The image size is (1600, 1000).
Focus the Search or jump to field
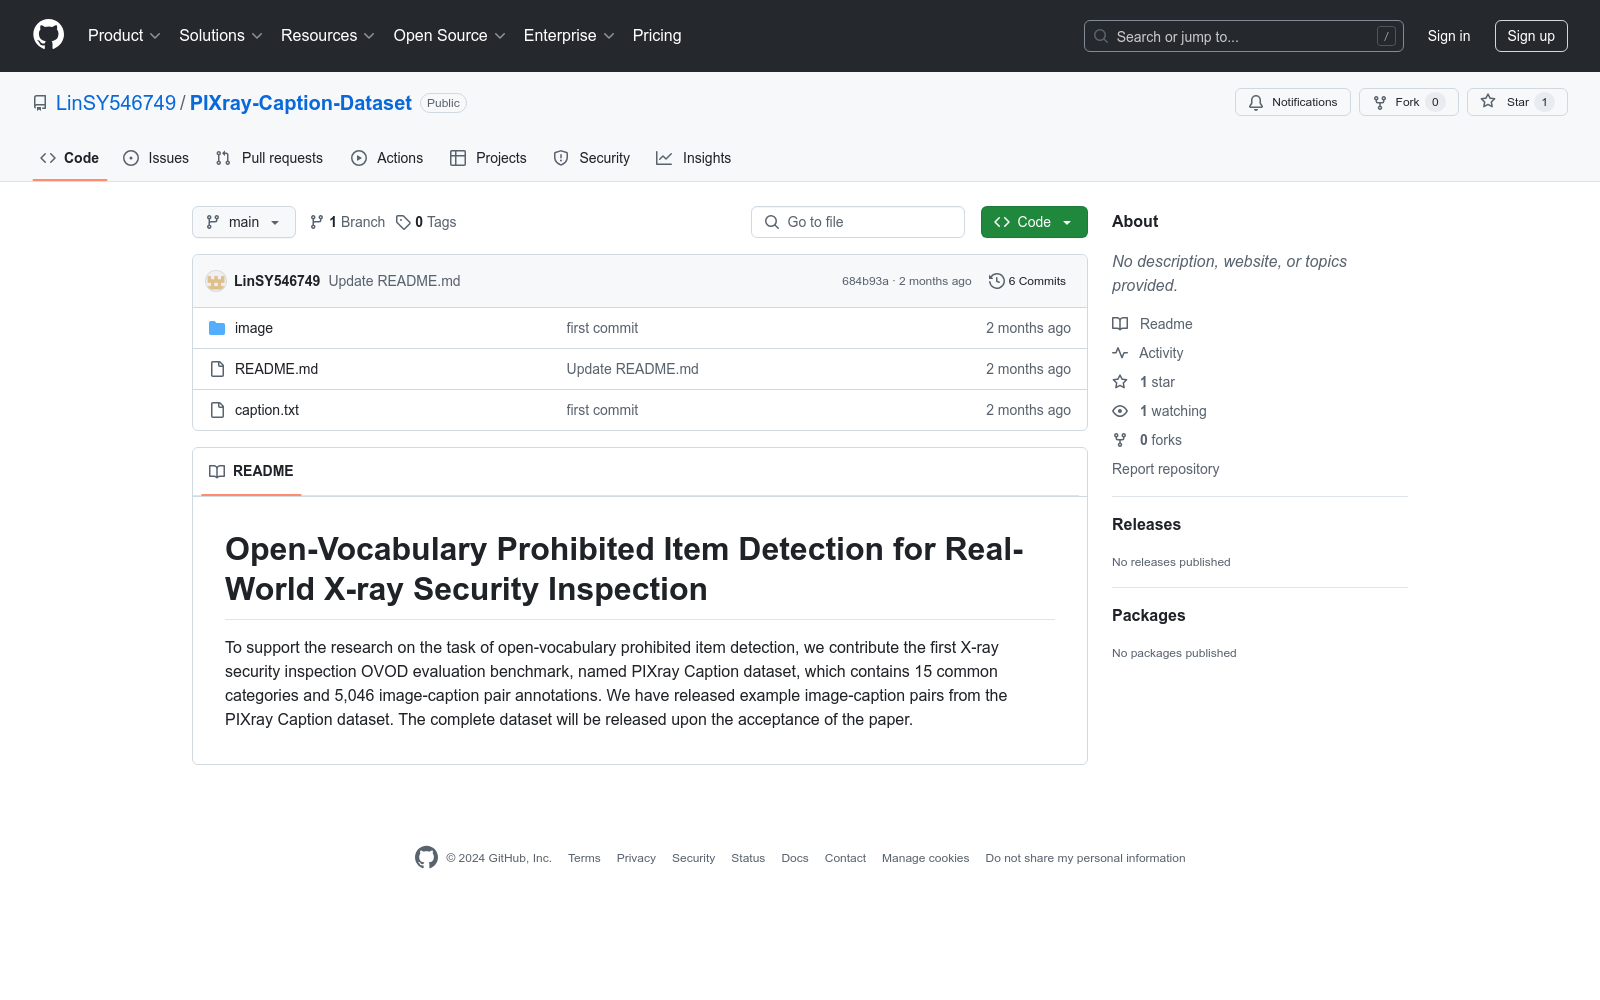(1243, 36)
